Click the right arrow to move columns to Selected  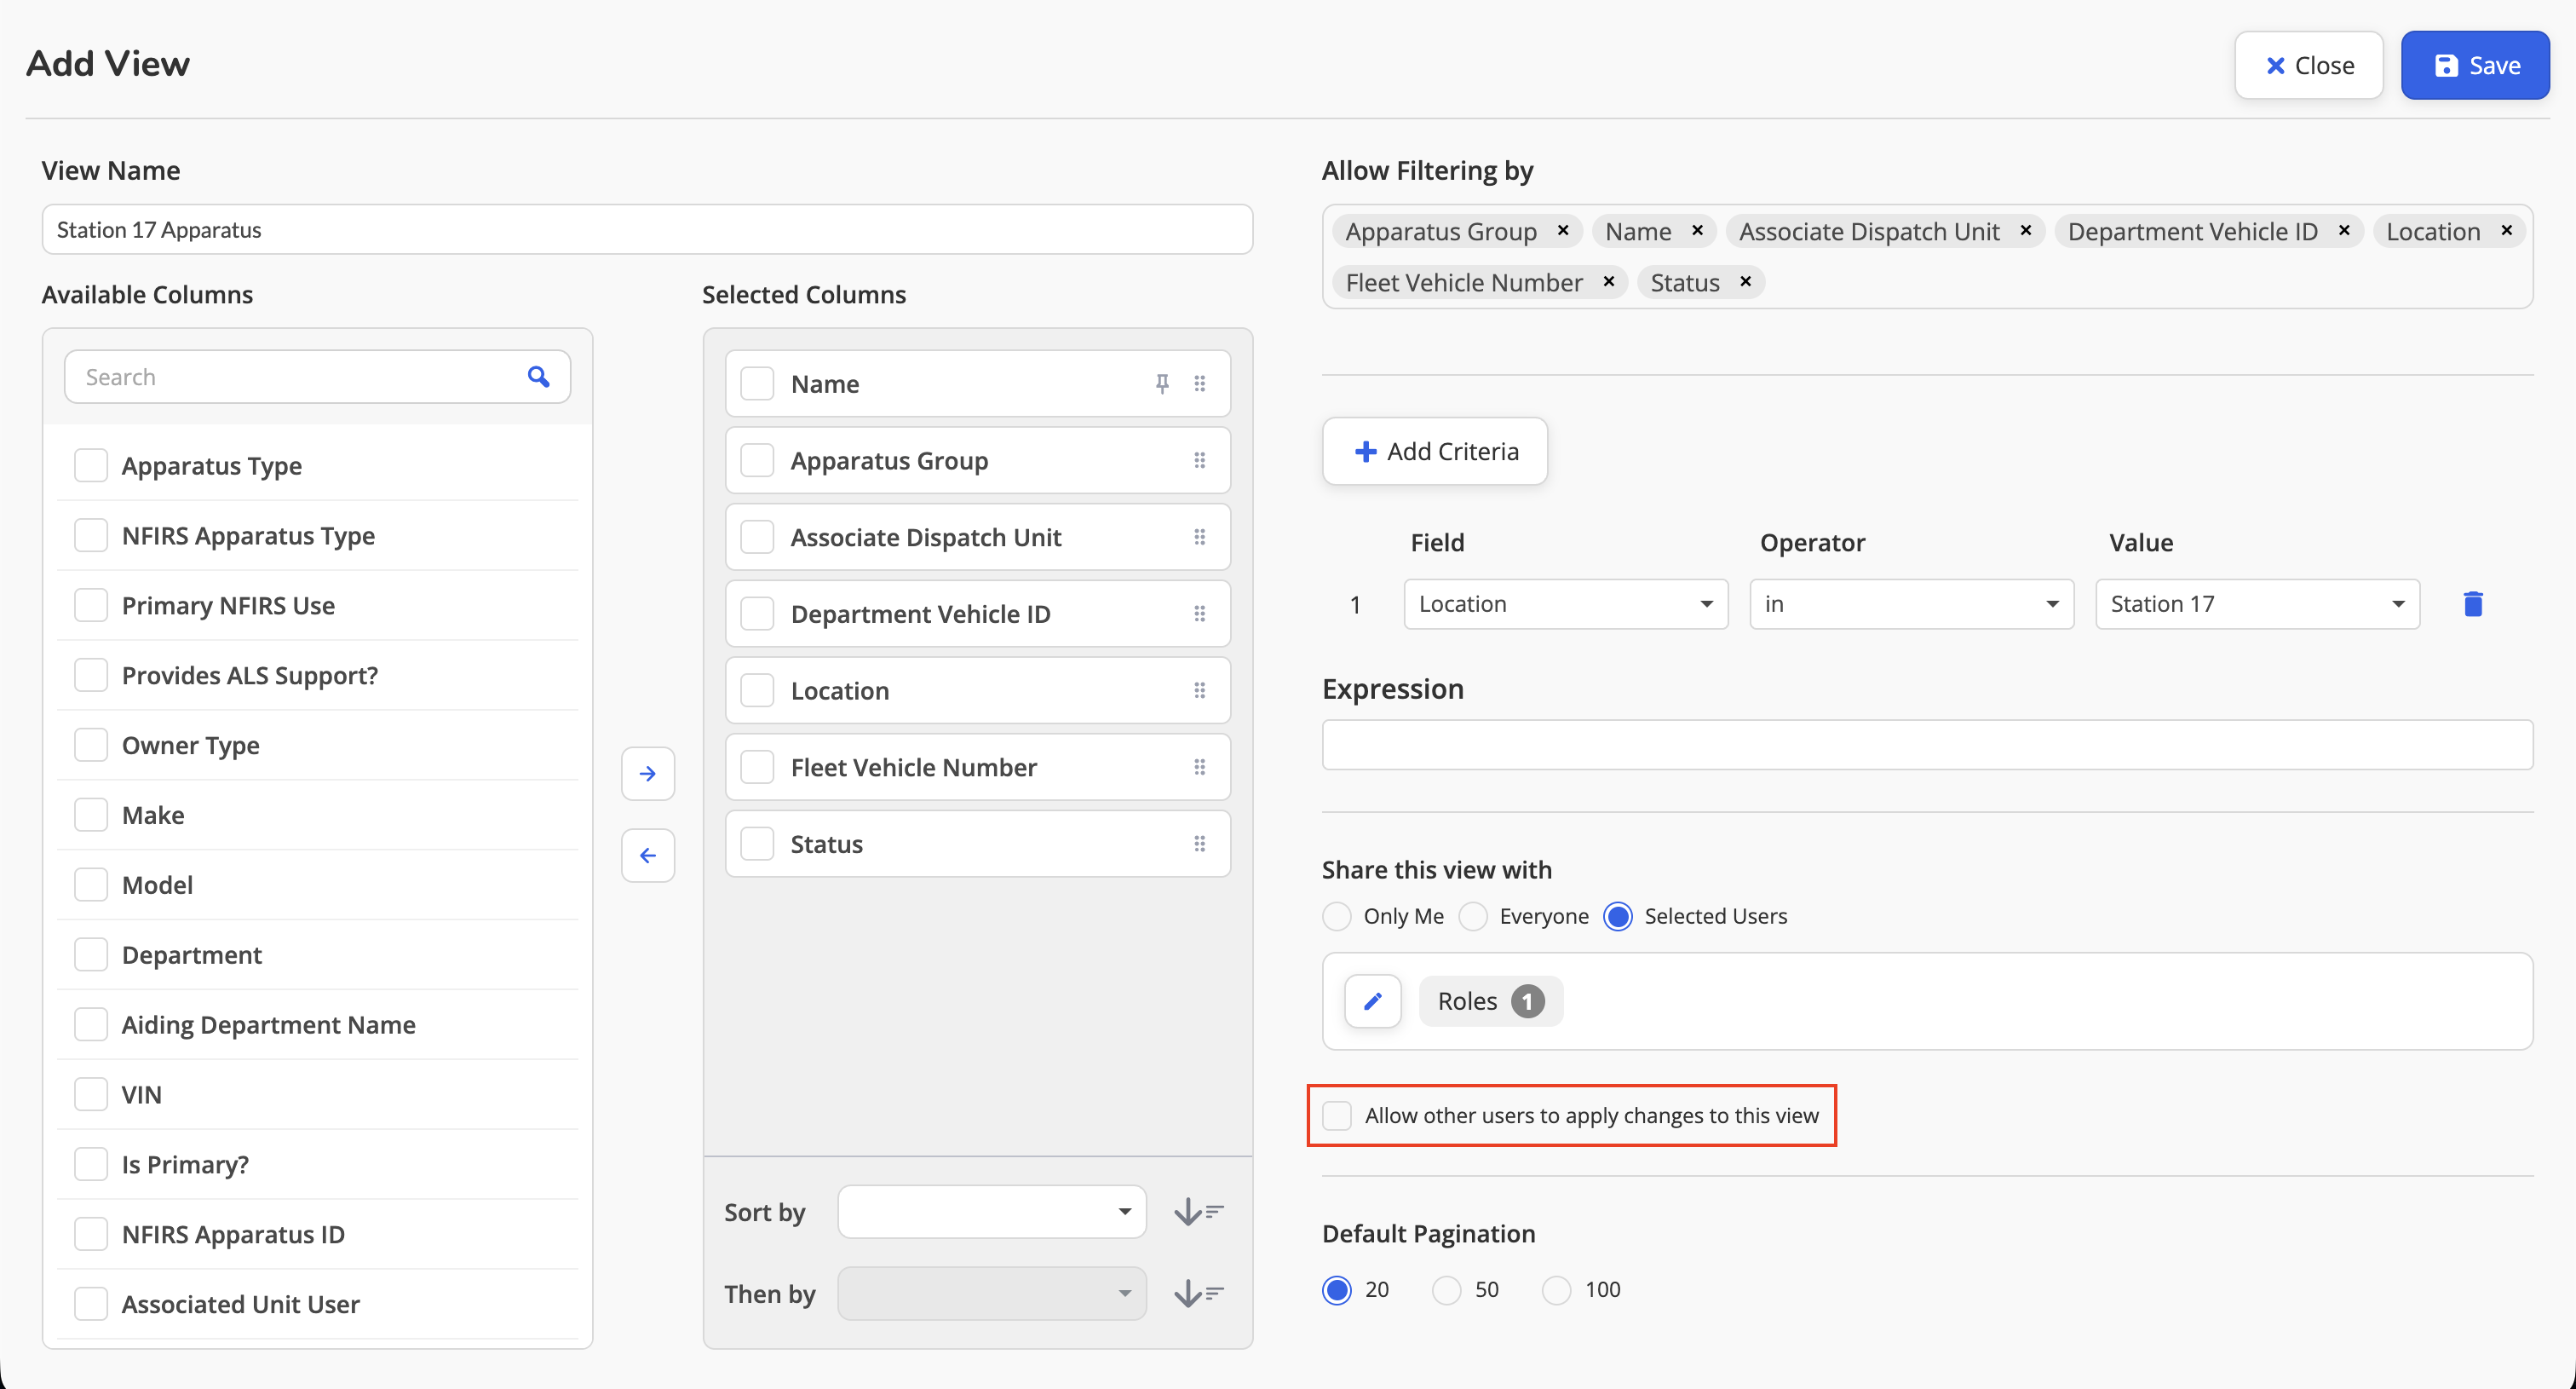coord(648,774)
